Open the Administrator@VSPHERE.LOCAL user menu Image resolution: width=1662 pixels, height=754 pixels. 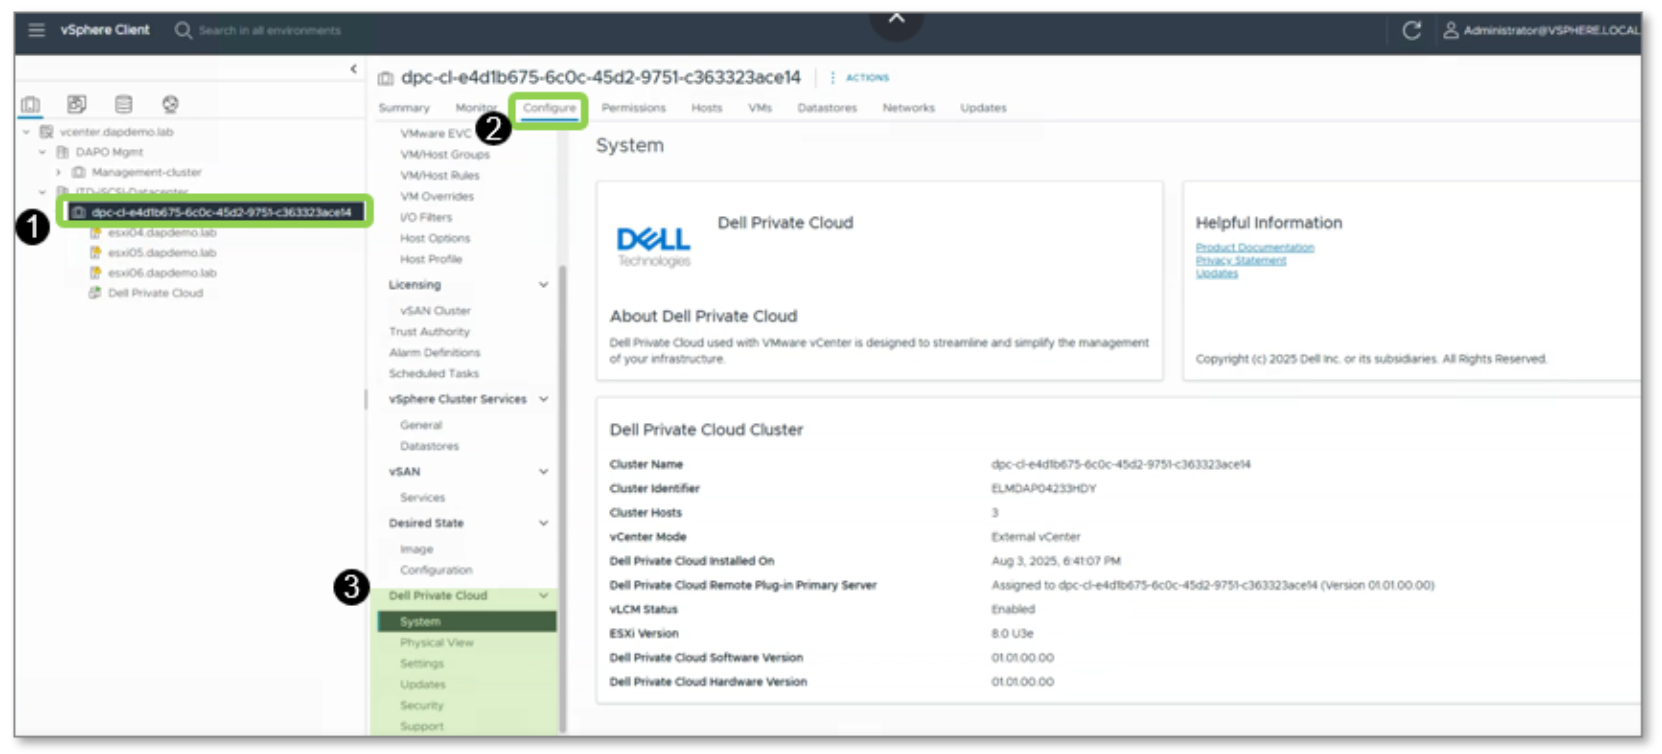1540,30
